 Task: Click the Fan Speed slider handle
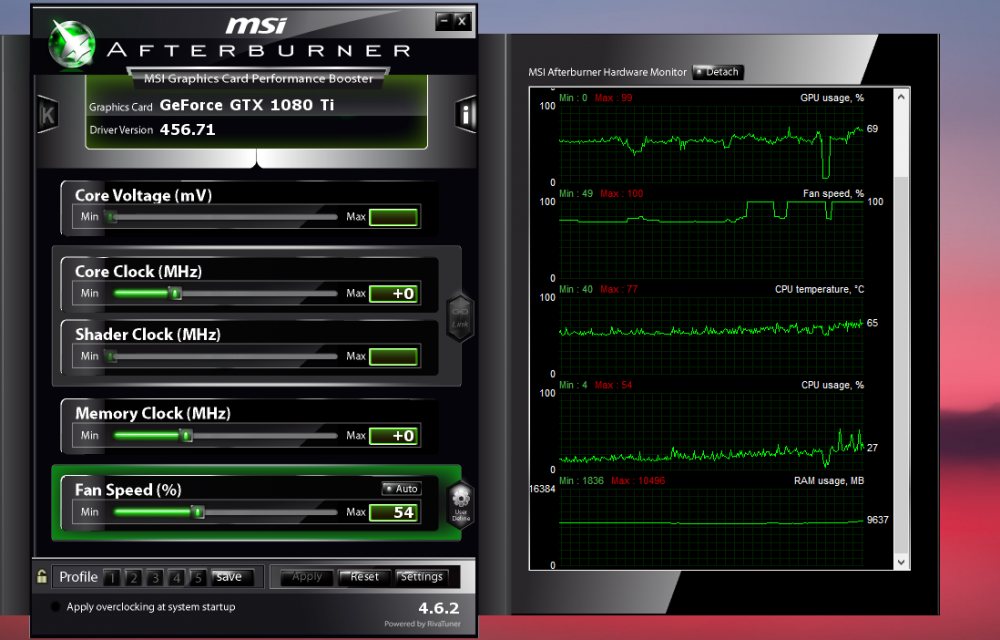point(197,512)
